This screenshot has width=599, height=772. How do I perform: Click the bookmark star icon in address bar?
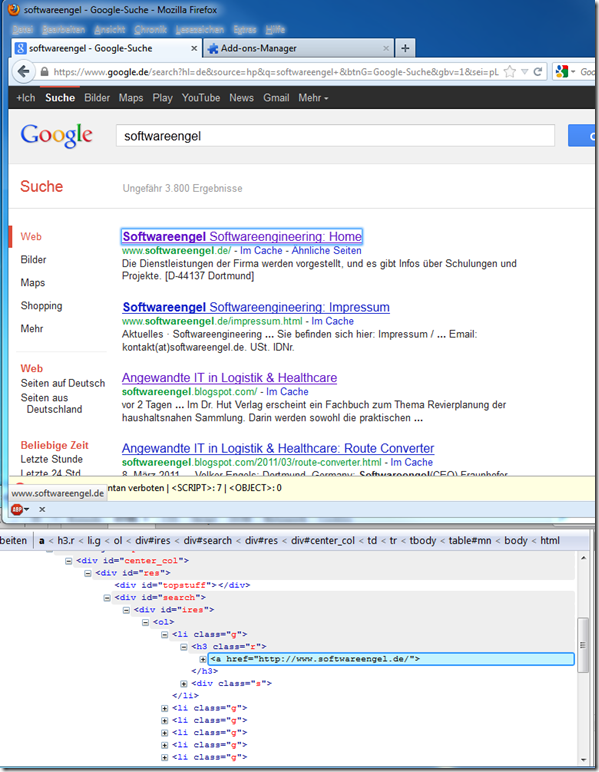click(510, 72)
